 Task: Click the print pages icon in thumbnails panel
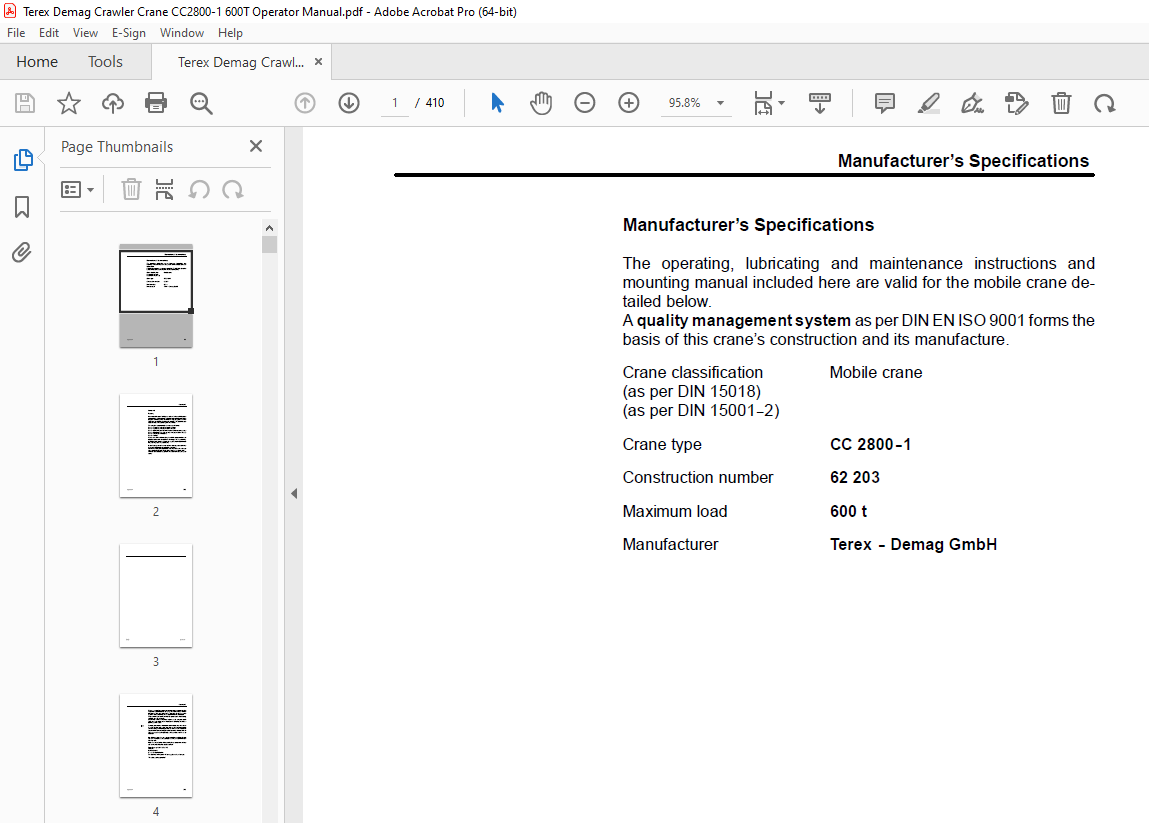(x=164, y=190)
